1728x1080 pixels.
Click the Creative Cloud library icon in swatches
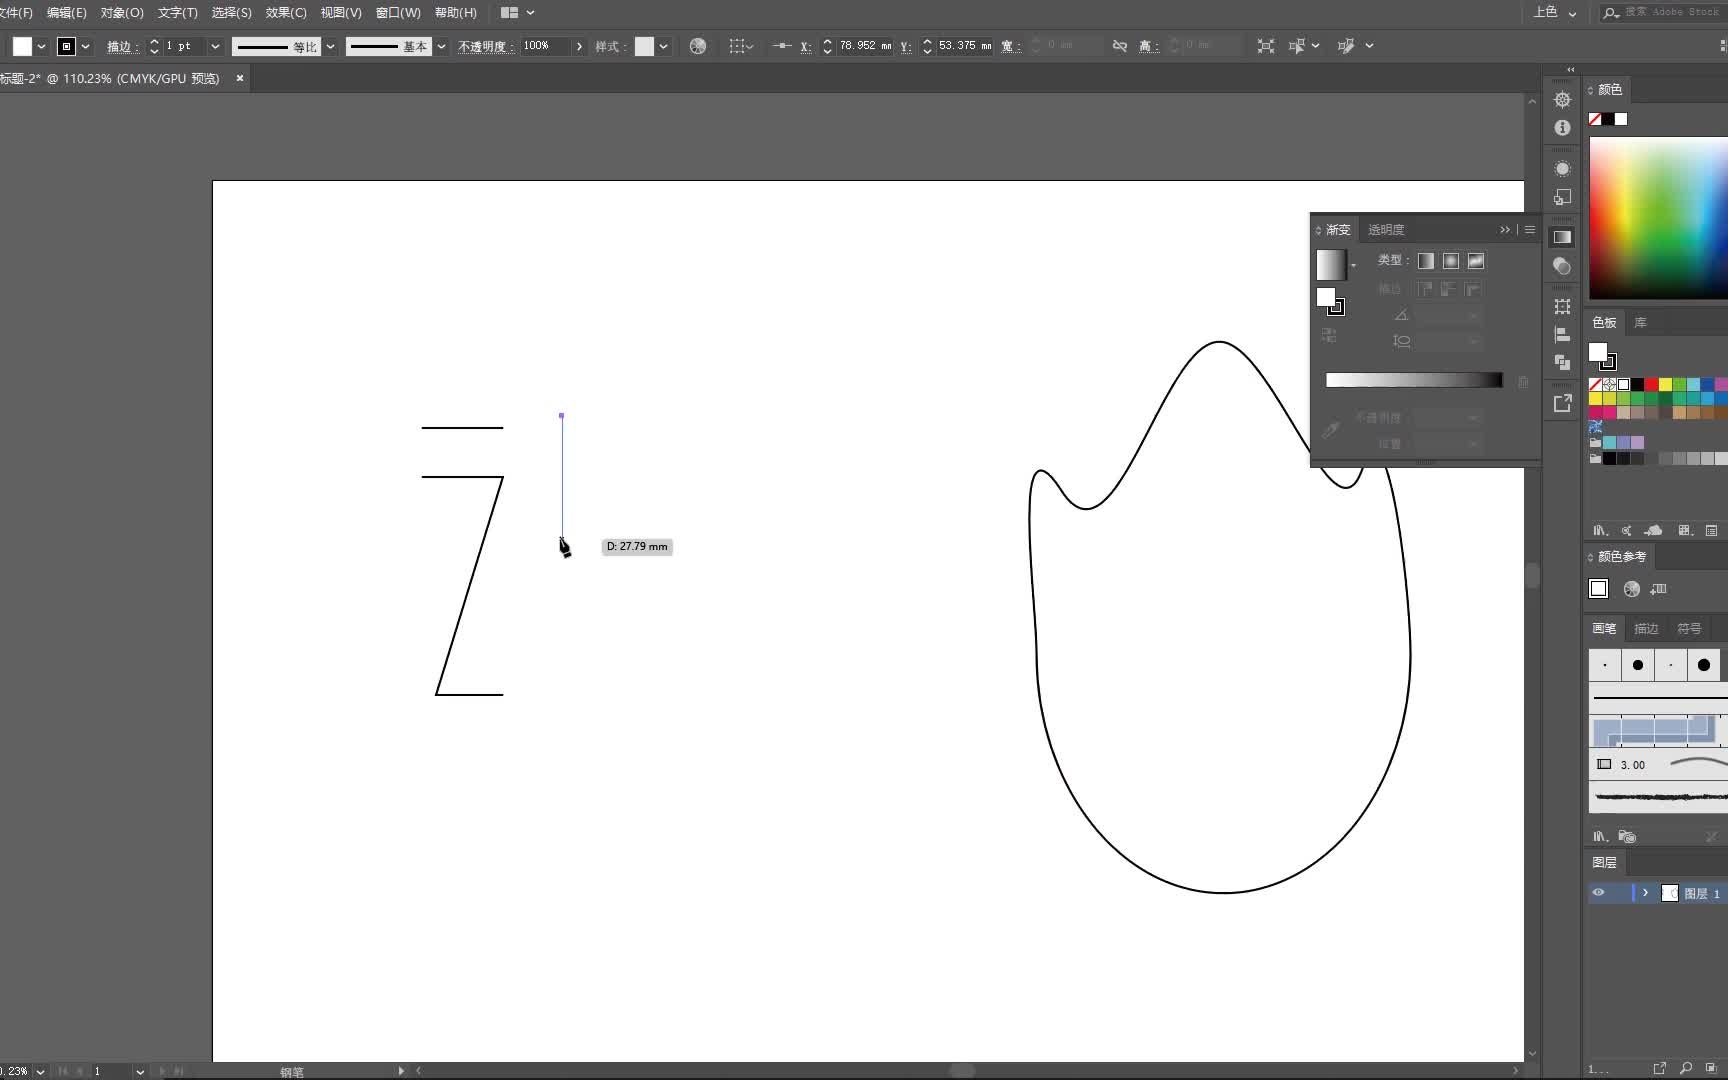coord(1654,530)
